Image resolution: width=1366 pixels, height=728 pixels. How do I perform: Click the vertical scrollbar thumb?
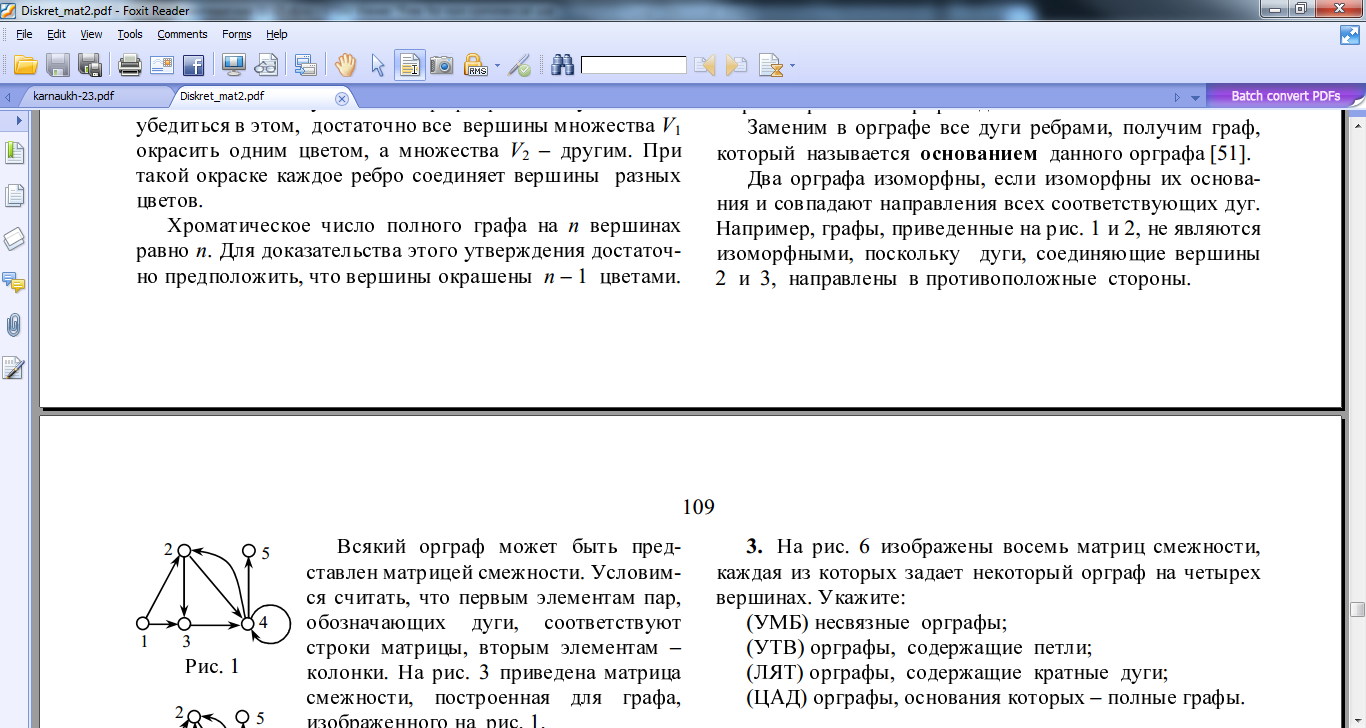click(1357, 609)
